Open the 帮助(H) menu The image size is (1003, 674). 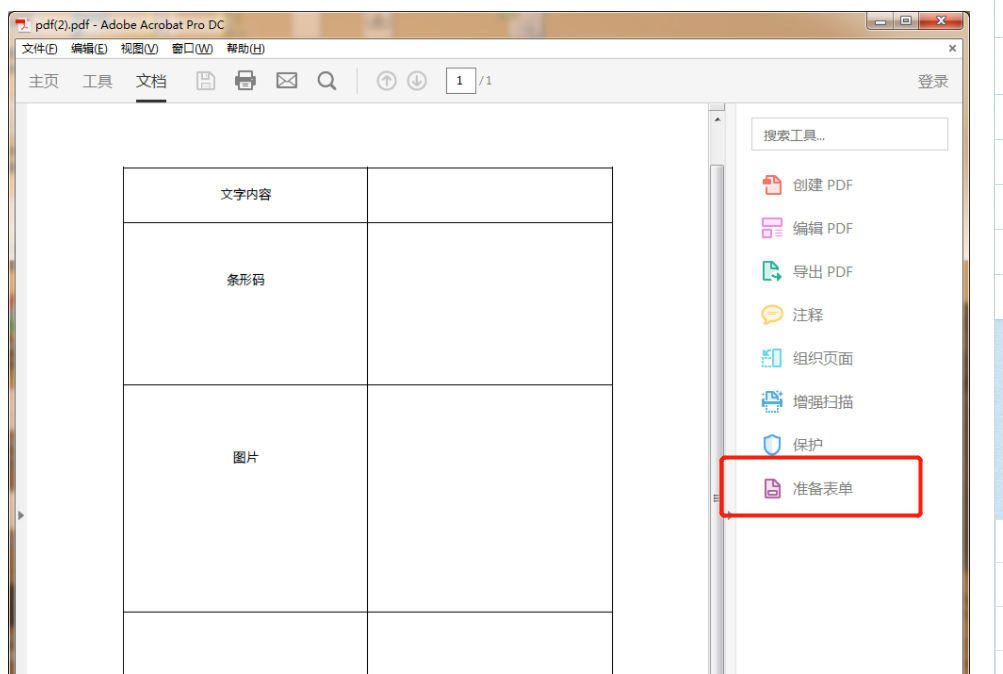tap(246, 49)
